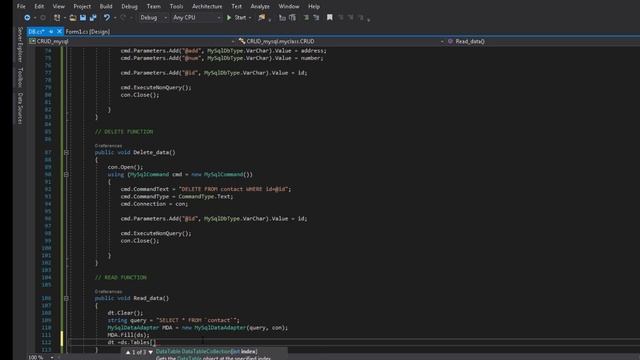
Task: Close the DB.cs tab
Action: pos(60,31)
